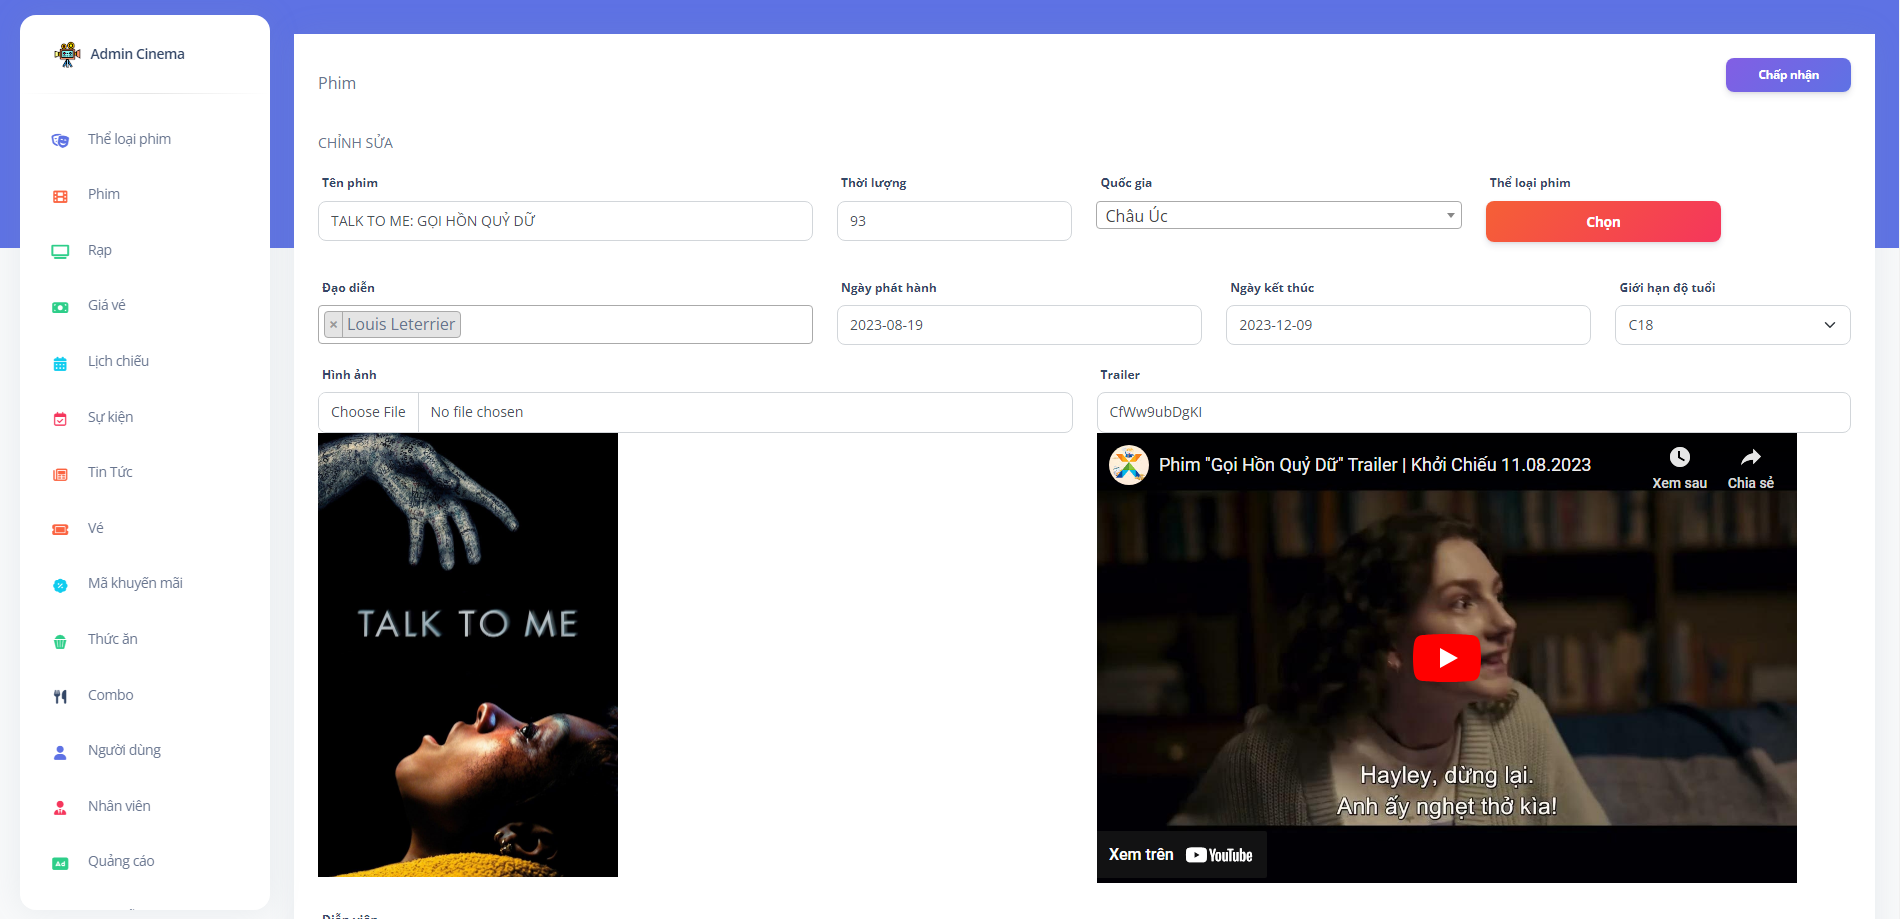Screen dimensions: 1900x919
Task: Click the CHỈNH SỬA section label
Action: pyautogui.click(x=355, y=143)
